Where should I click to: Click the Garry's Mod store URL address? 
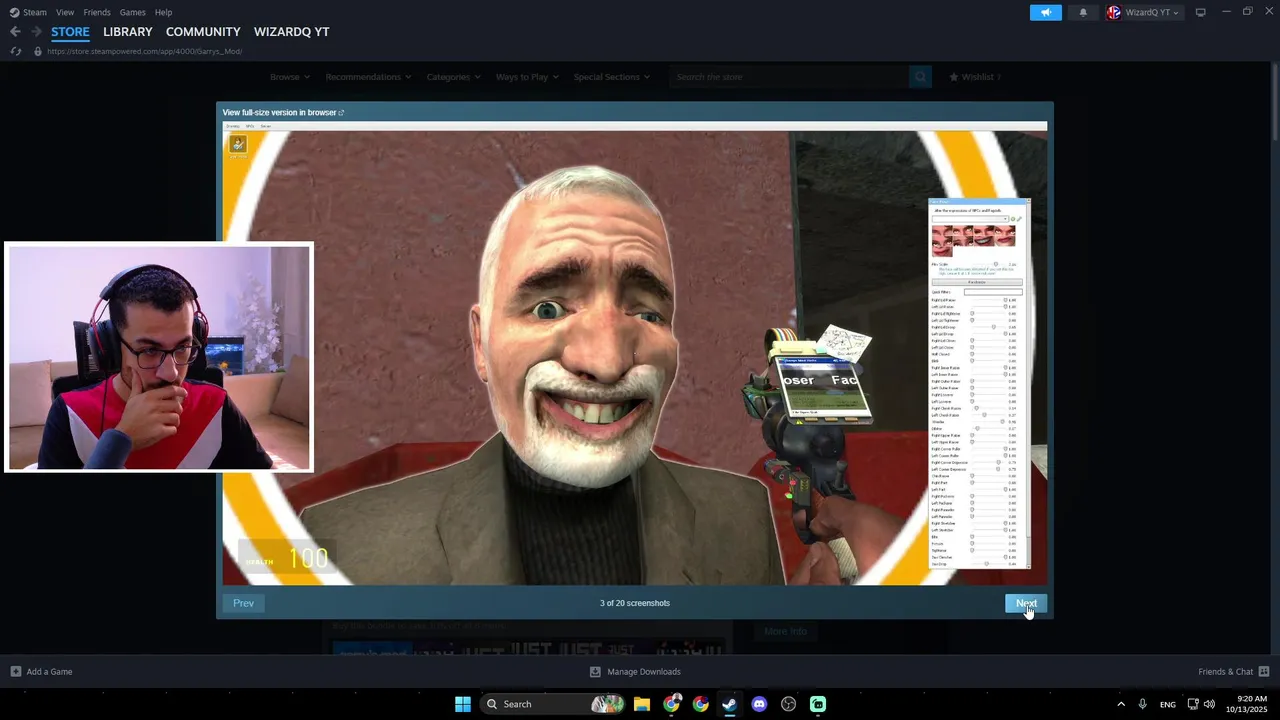click(x=145, y=51)
